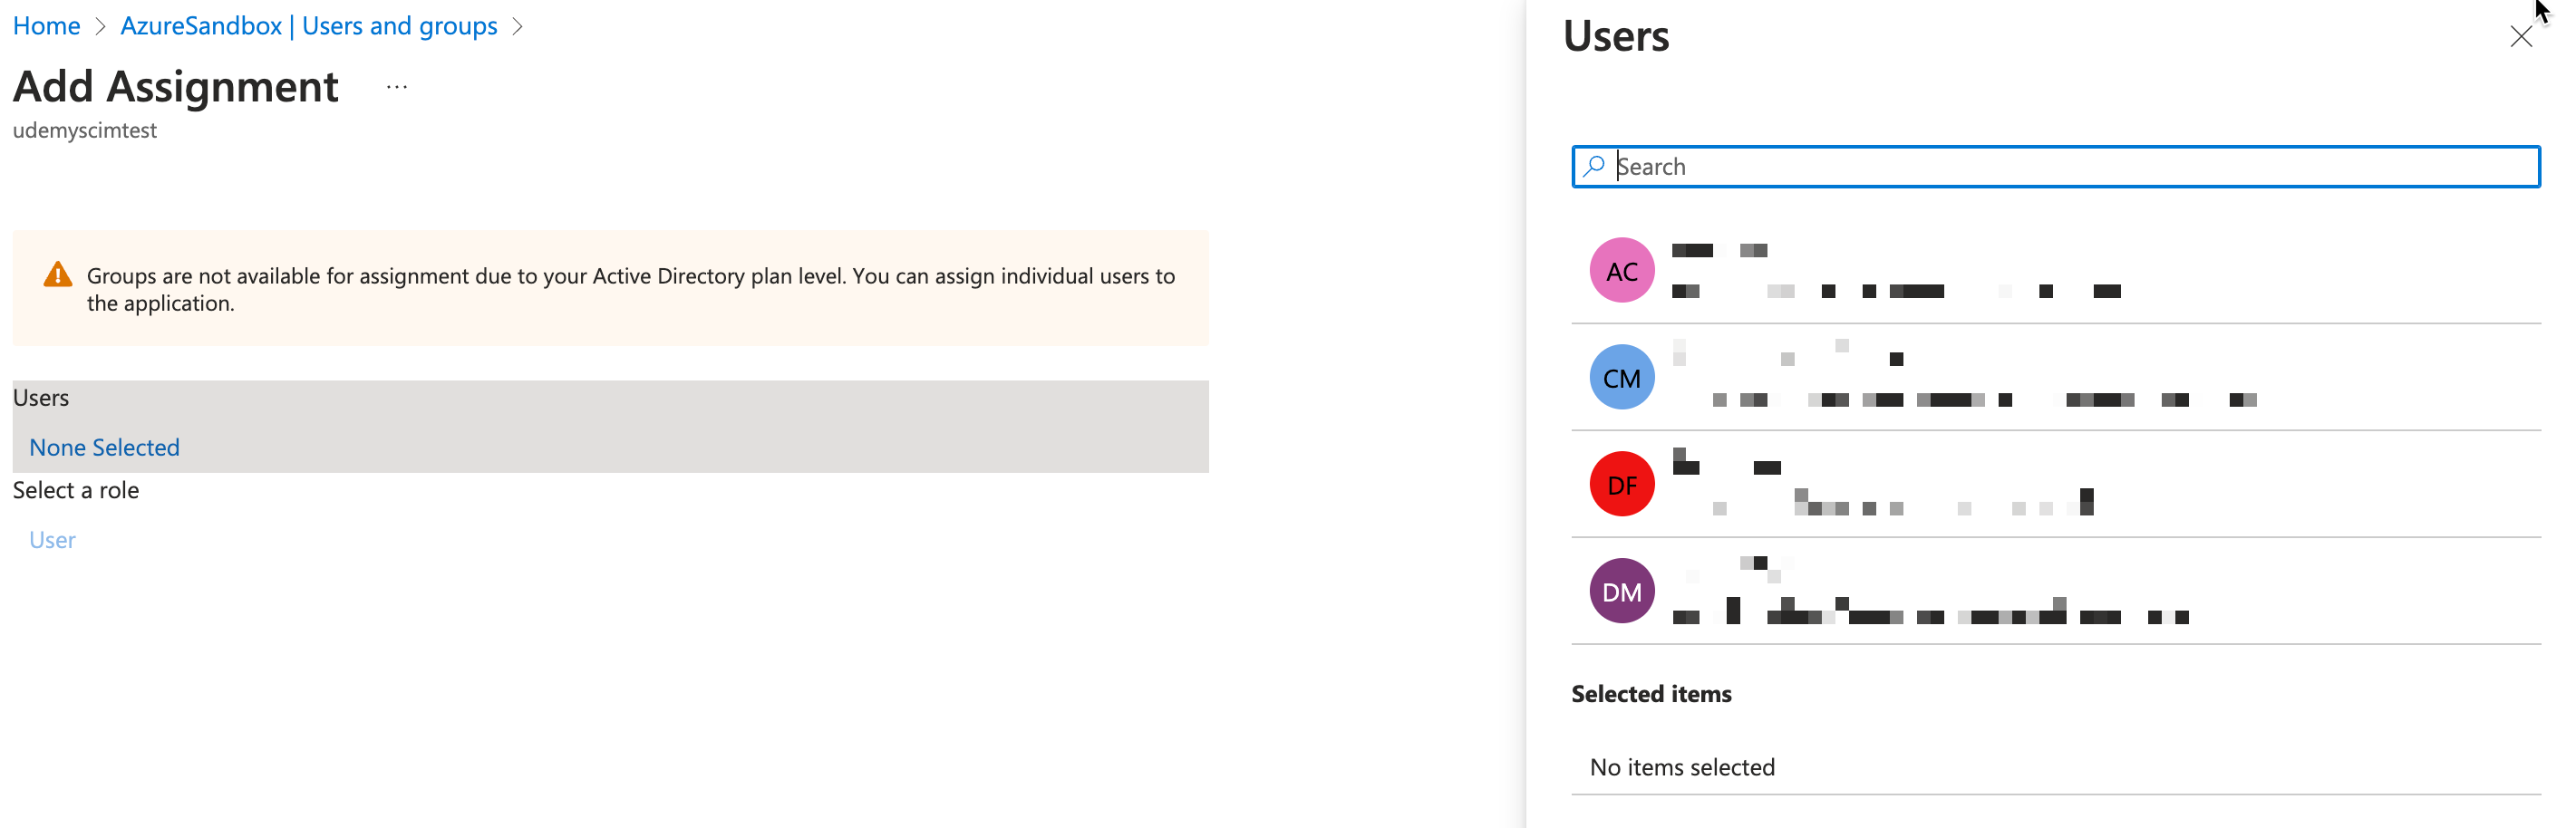Image resolution: width=2576 pixels, height=828 pixels.
Task: Click the Select a role label
Action: (x=76, y=490)
